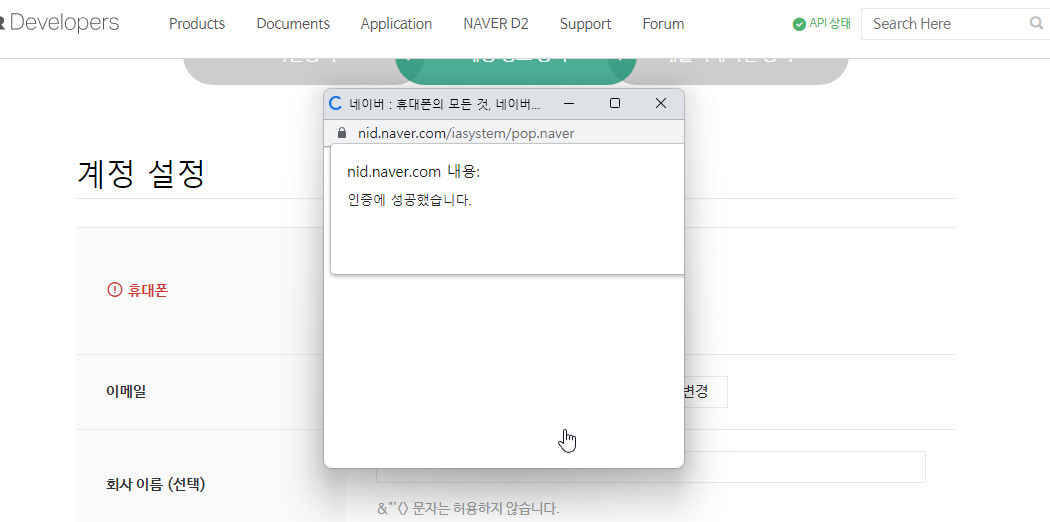Click the search magnifier icon
This screenshot has width=1050, height=522.
pos(1037,24)
